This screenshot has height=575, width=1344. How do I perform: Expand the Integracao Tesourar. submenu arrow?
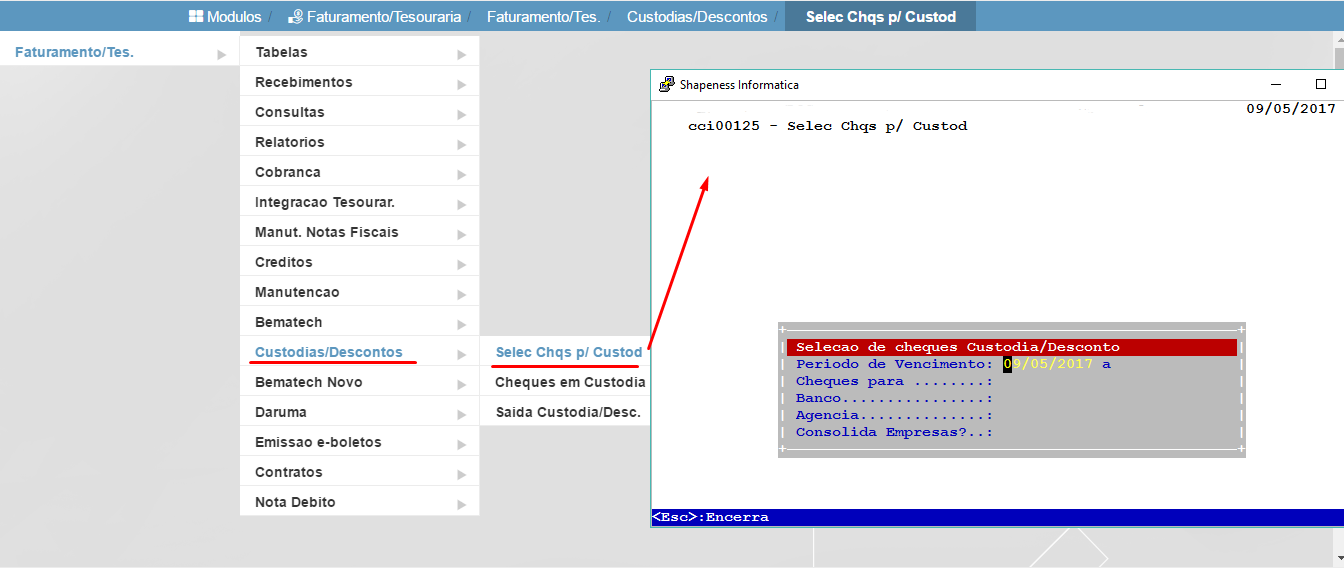pos(462,204)
